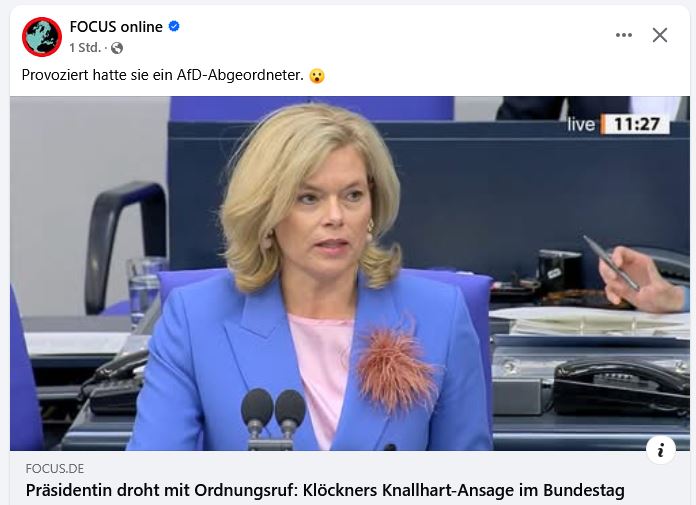Image resolution: width=696 pixels, height=505 pixels.
Task: Open the three-dot post options menu
Action: point(624,35)
